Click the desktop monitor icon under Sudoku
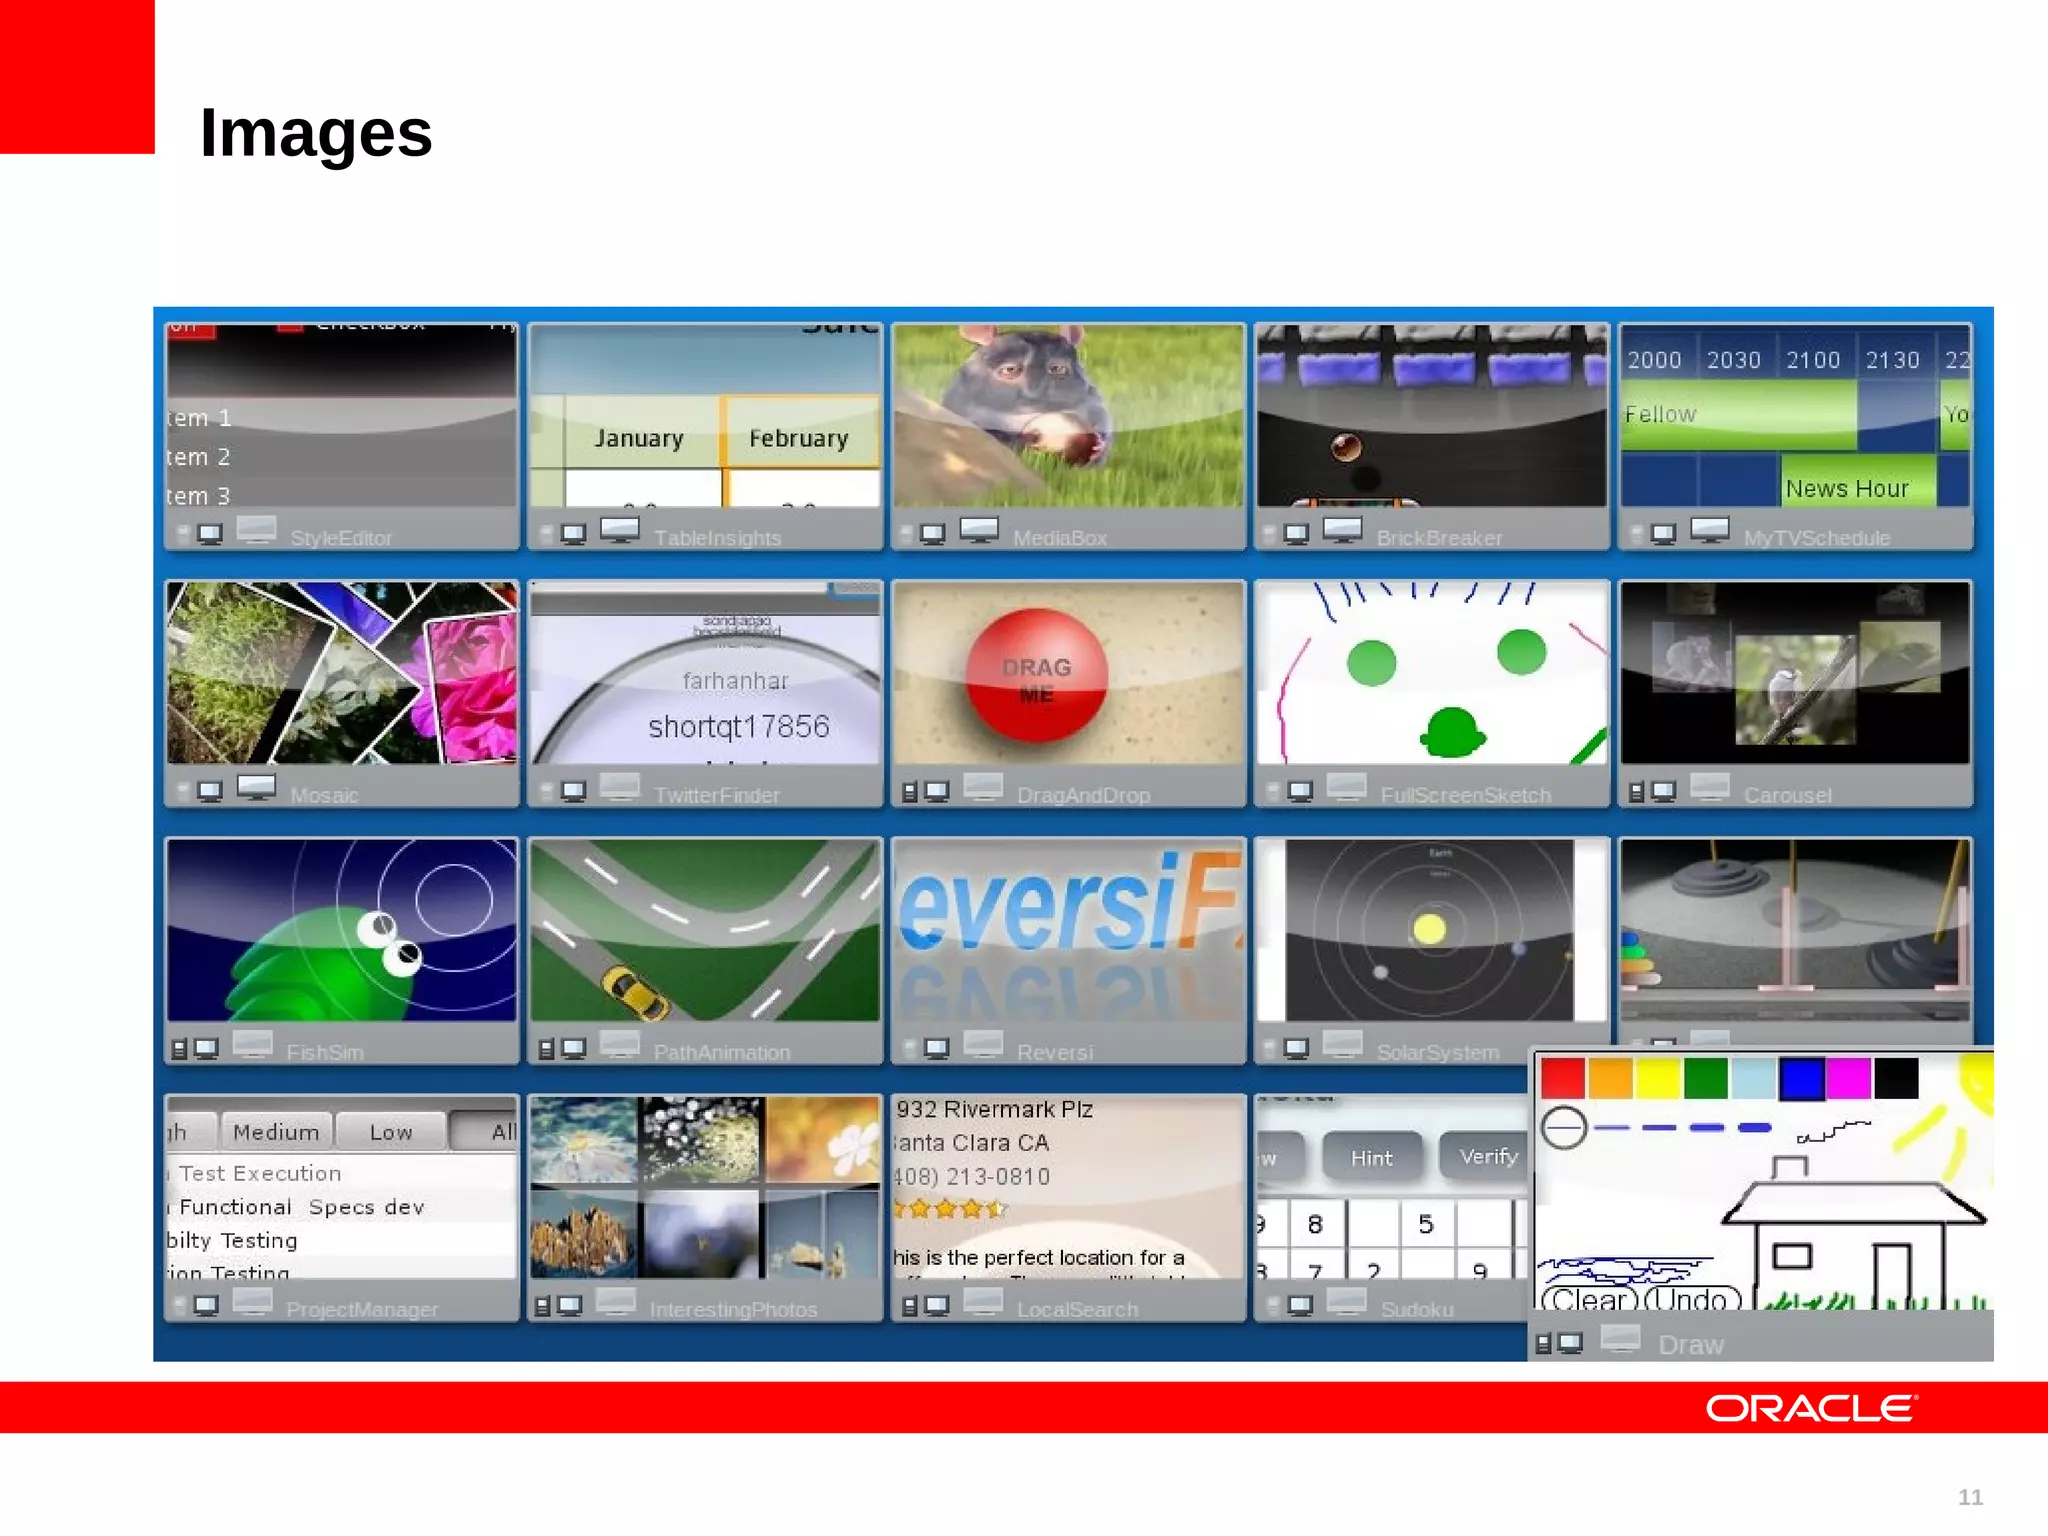 [1299, 1306]
